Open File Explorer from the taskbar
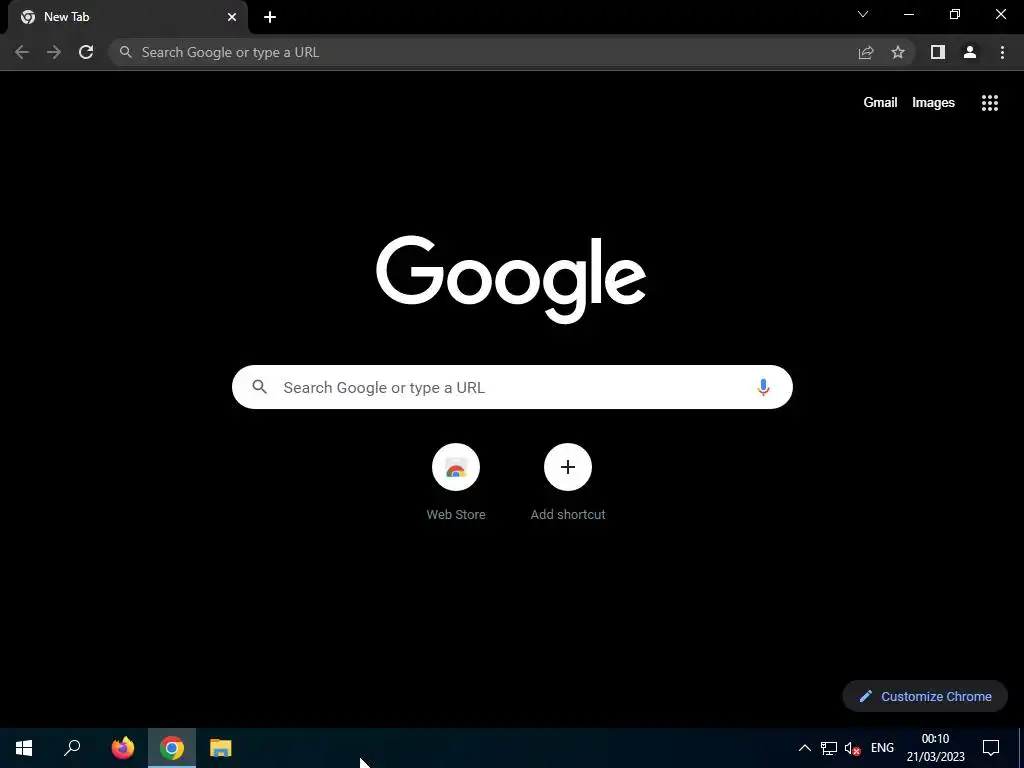 tap(221, 748)
